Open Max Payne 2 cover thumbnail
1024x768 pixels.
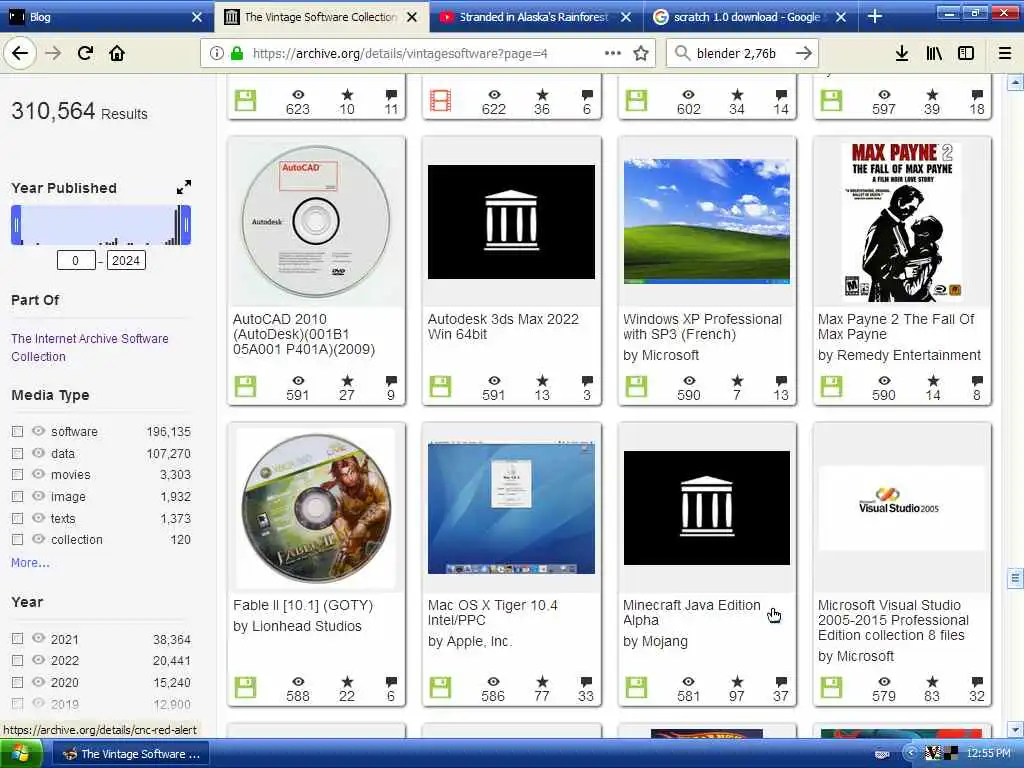[902, 221]
